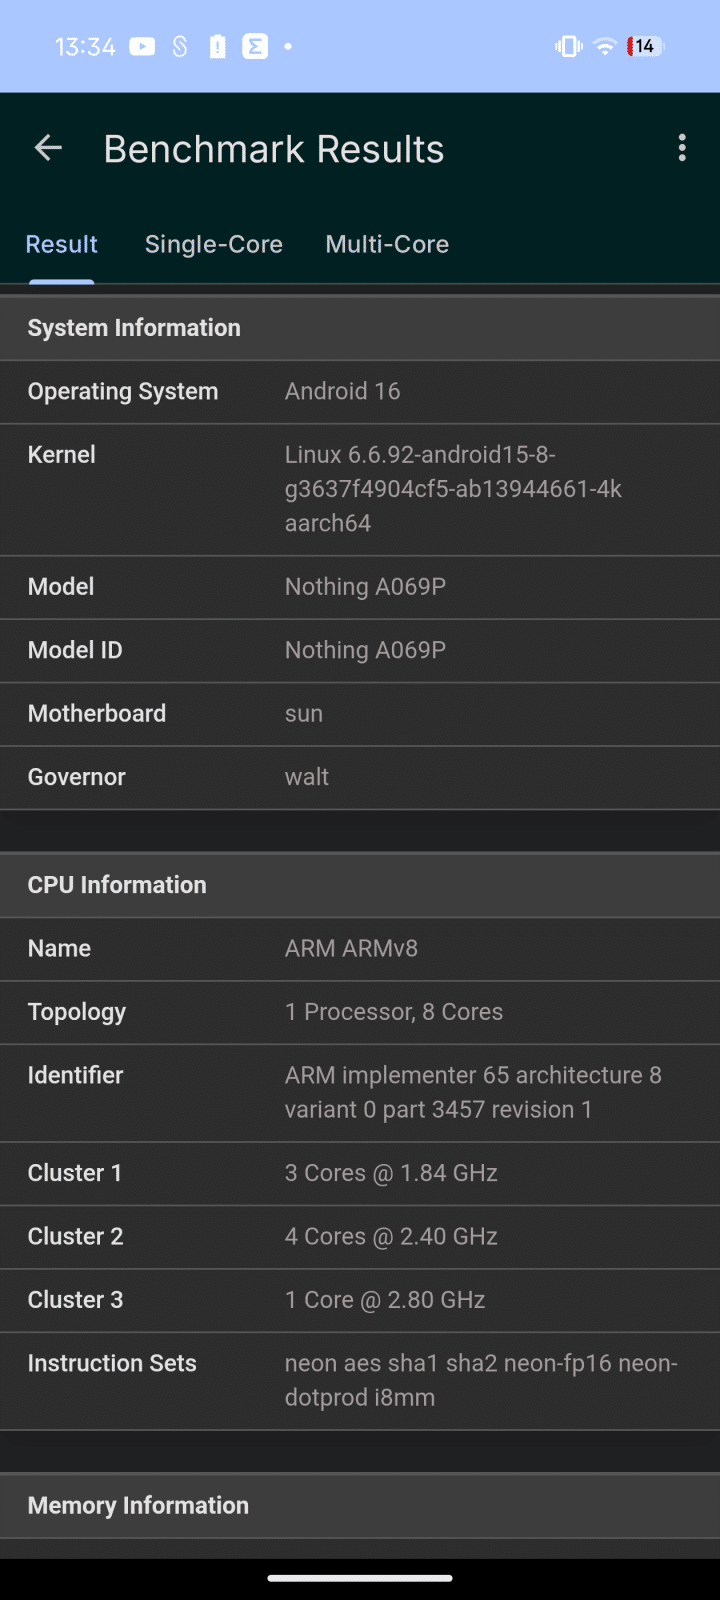Tap the Memory Information section header
720x1600 pixels.
coord(360,1505)
